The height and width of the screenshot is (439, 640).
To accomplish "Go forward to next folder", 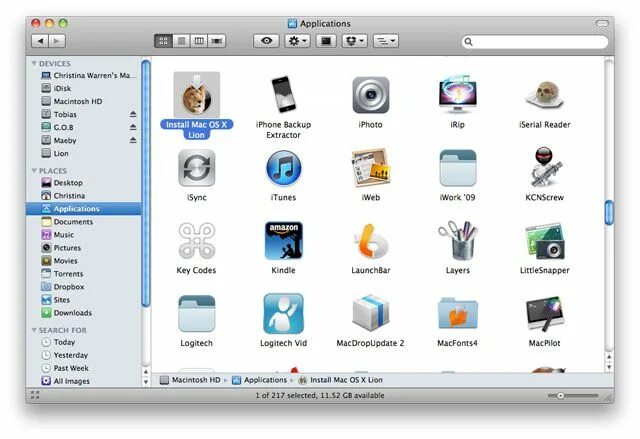I will click(x=57, y=41).
